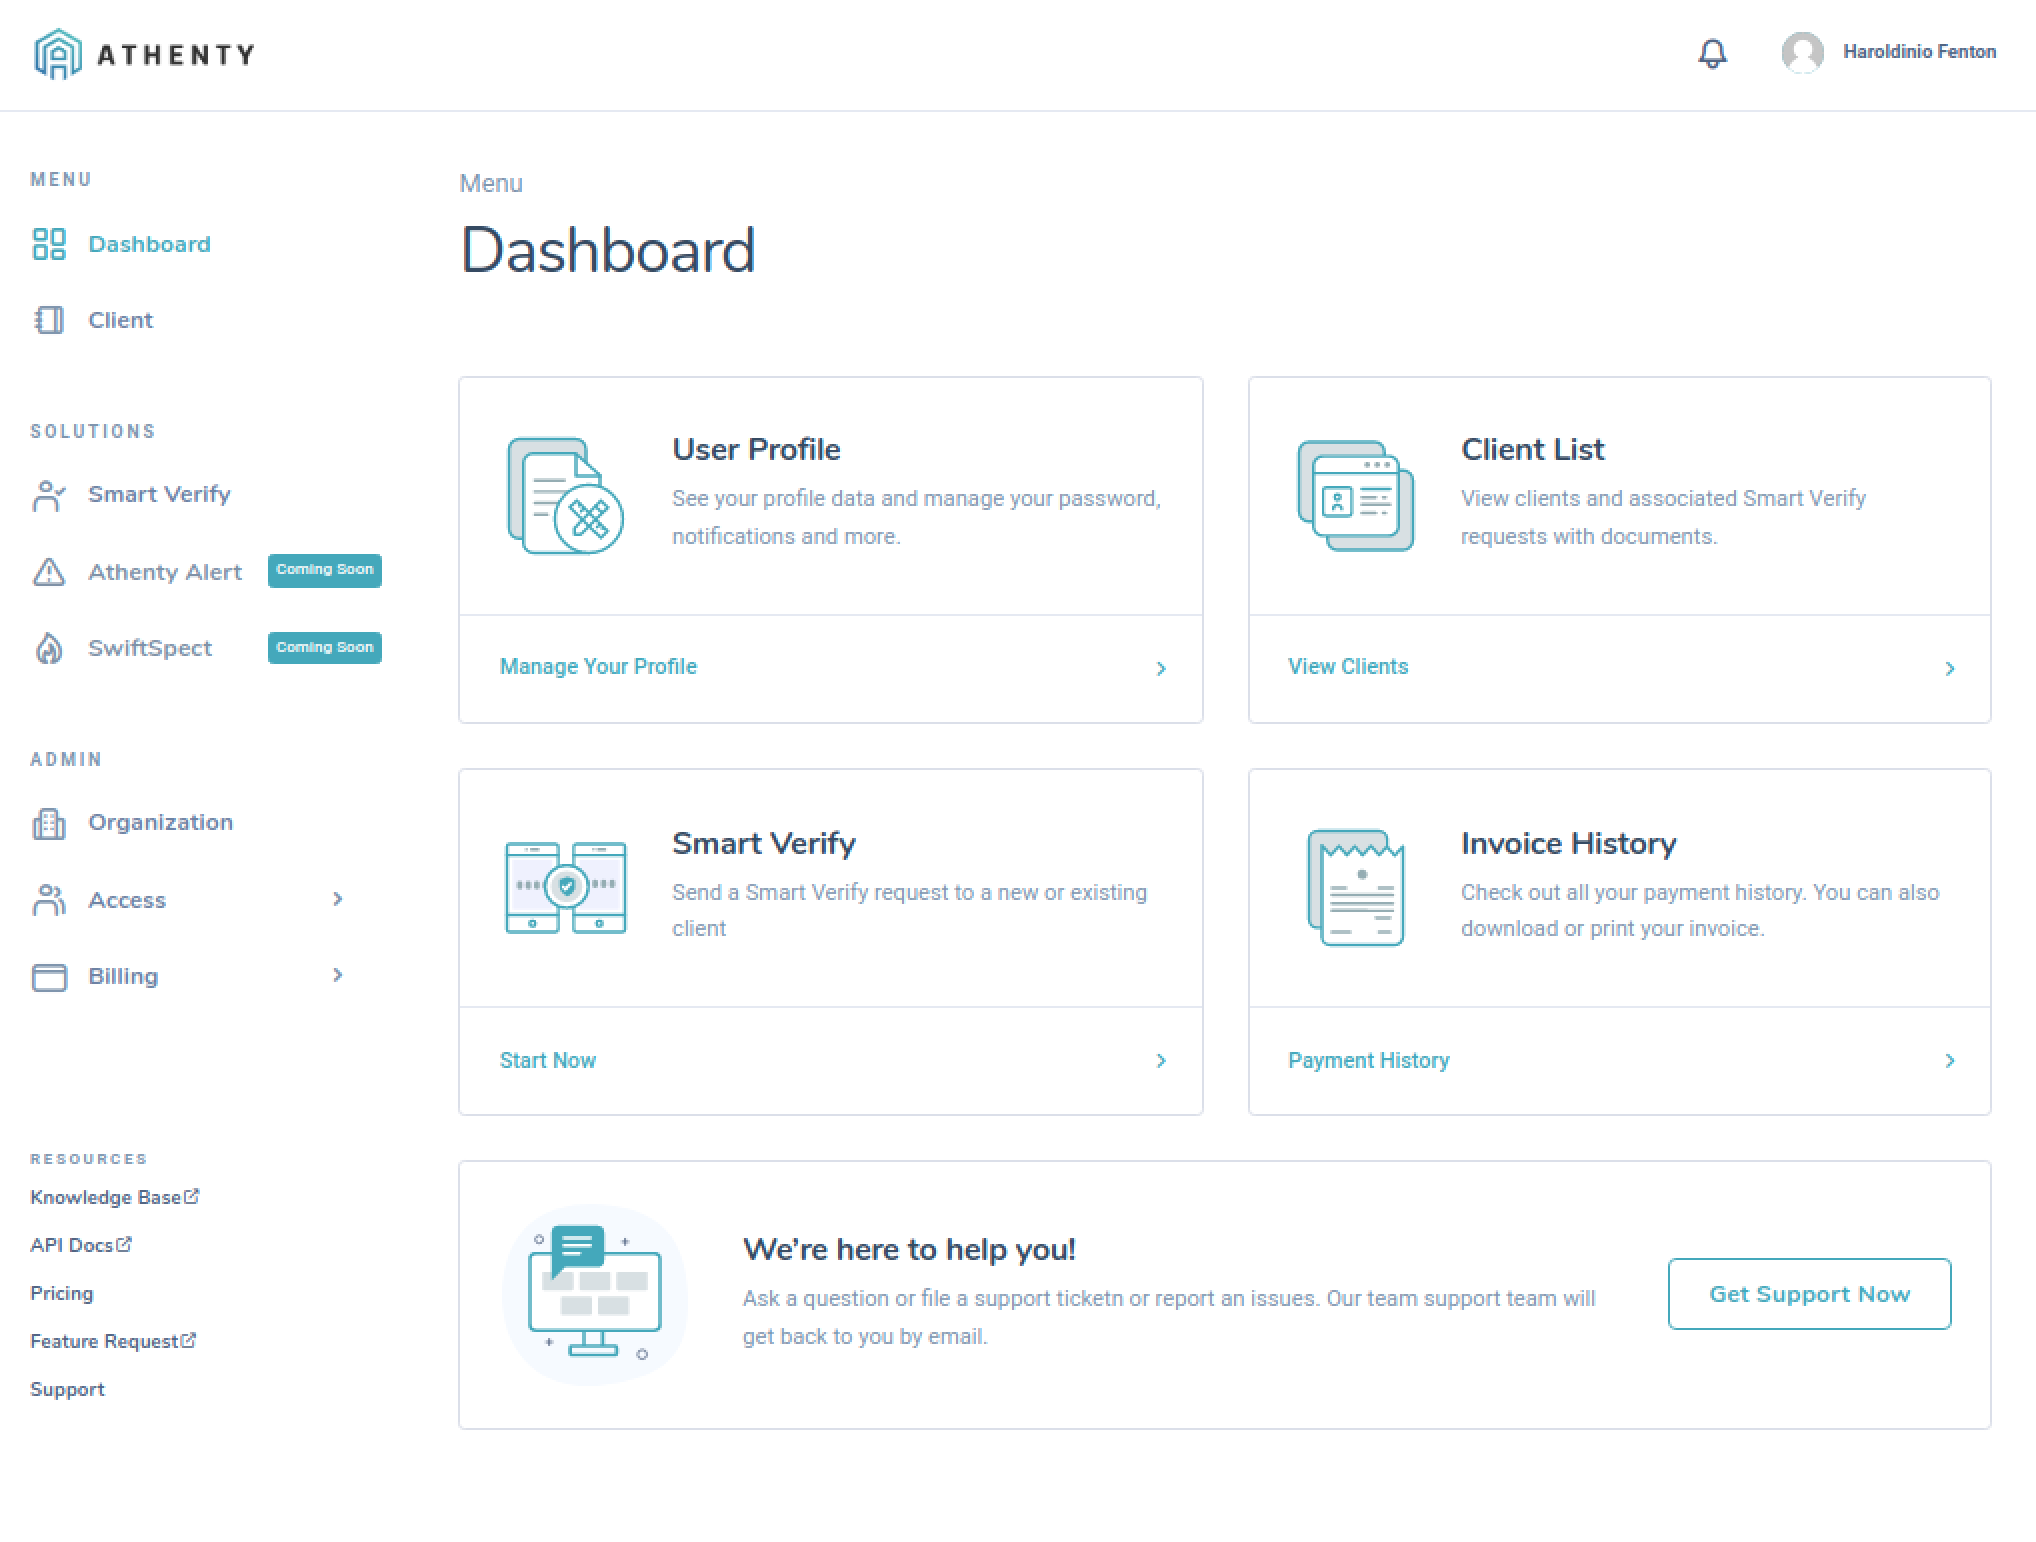Viewport: 2036px width, 1542px height.
Task: Open the Knowledge Base external link
Action: (x=113, y=1196)
